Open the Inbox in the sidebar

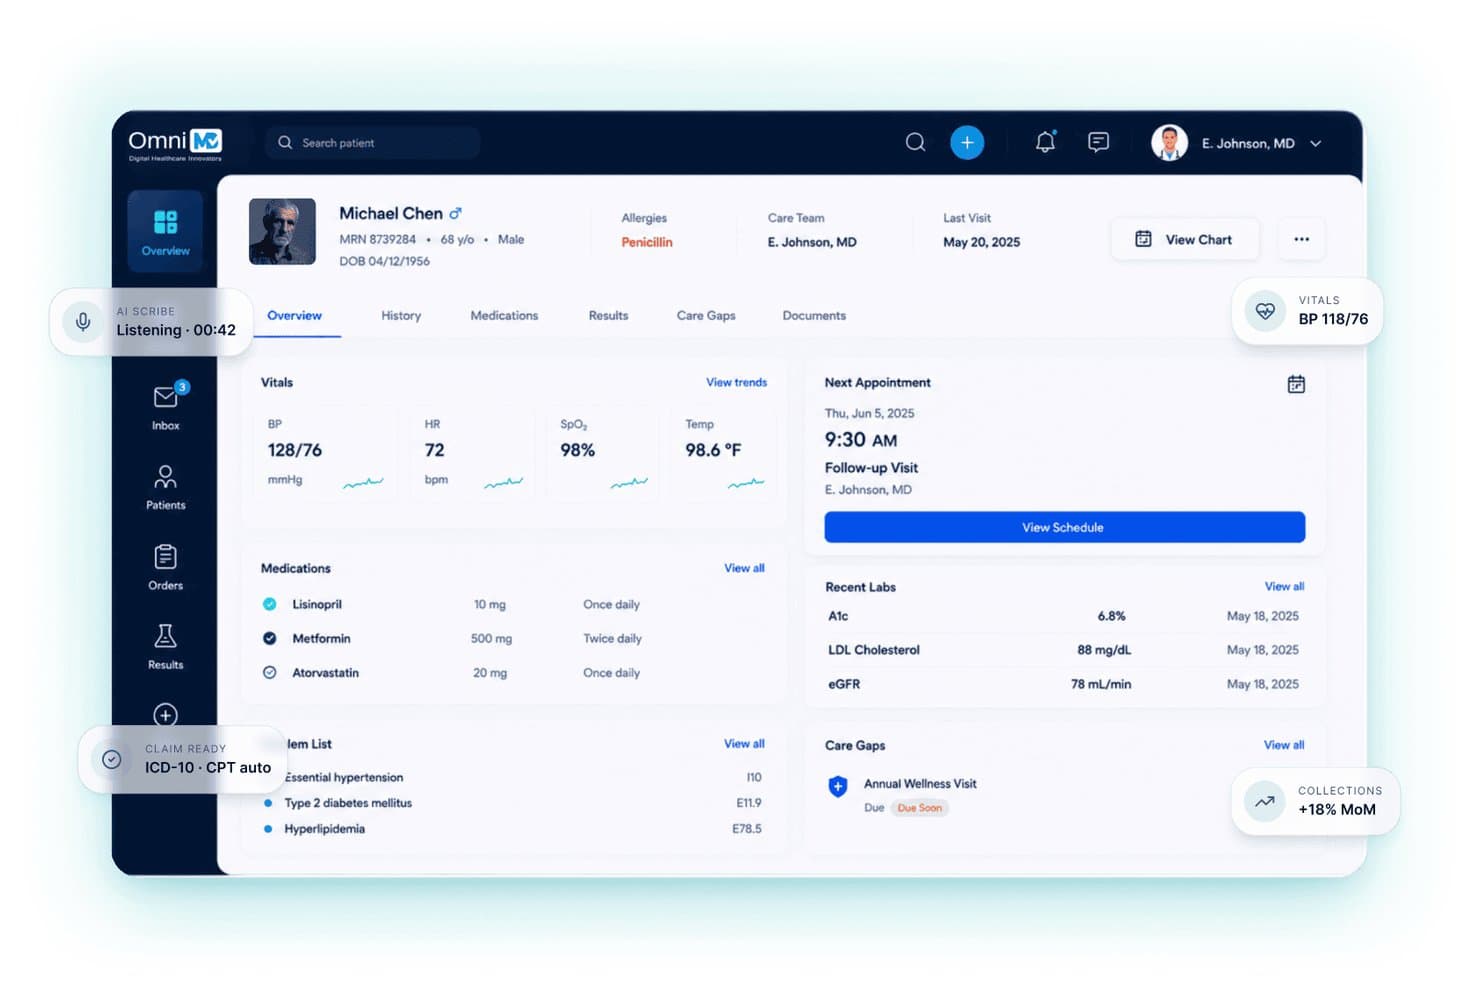[166, 407]
